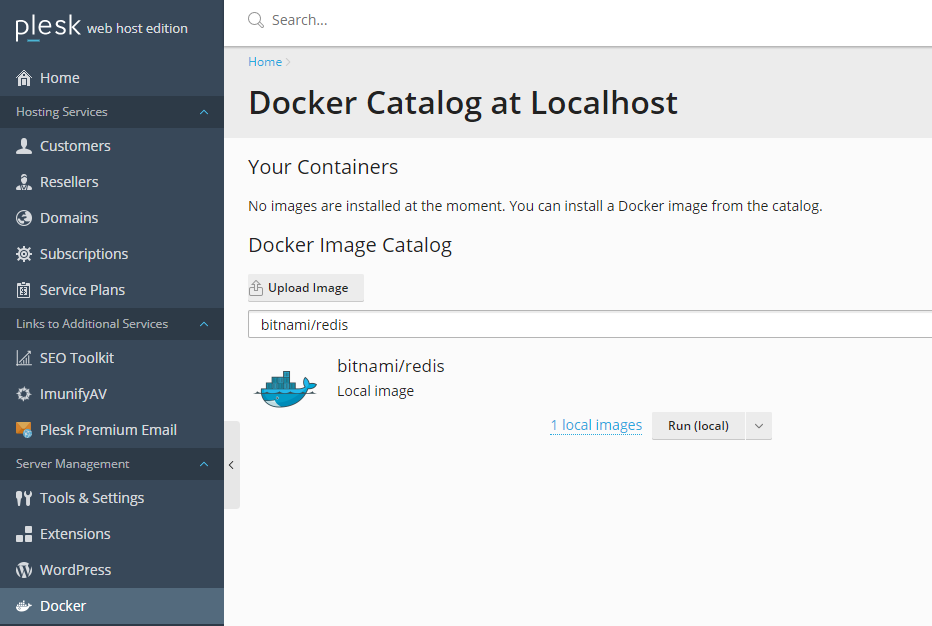Click the Home breadcrumb link
This screenshot has width=932, height=626.
265,62
